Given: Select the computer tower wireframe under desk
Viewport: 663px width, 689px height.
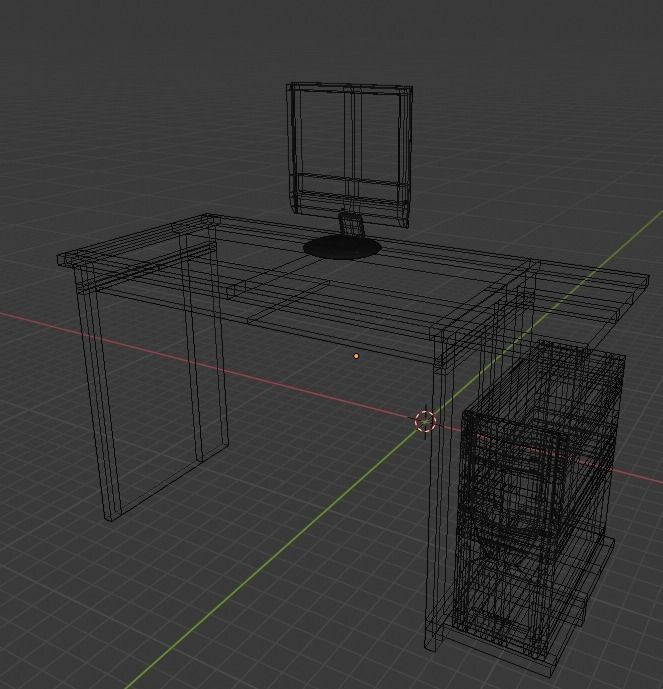Looking at the screenshot, I should coord(540,499).
